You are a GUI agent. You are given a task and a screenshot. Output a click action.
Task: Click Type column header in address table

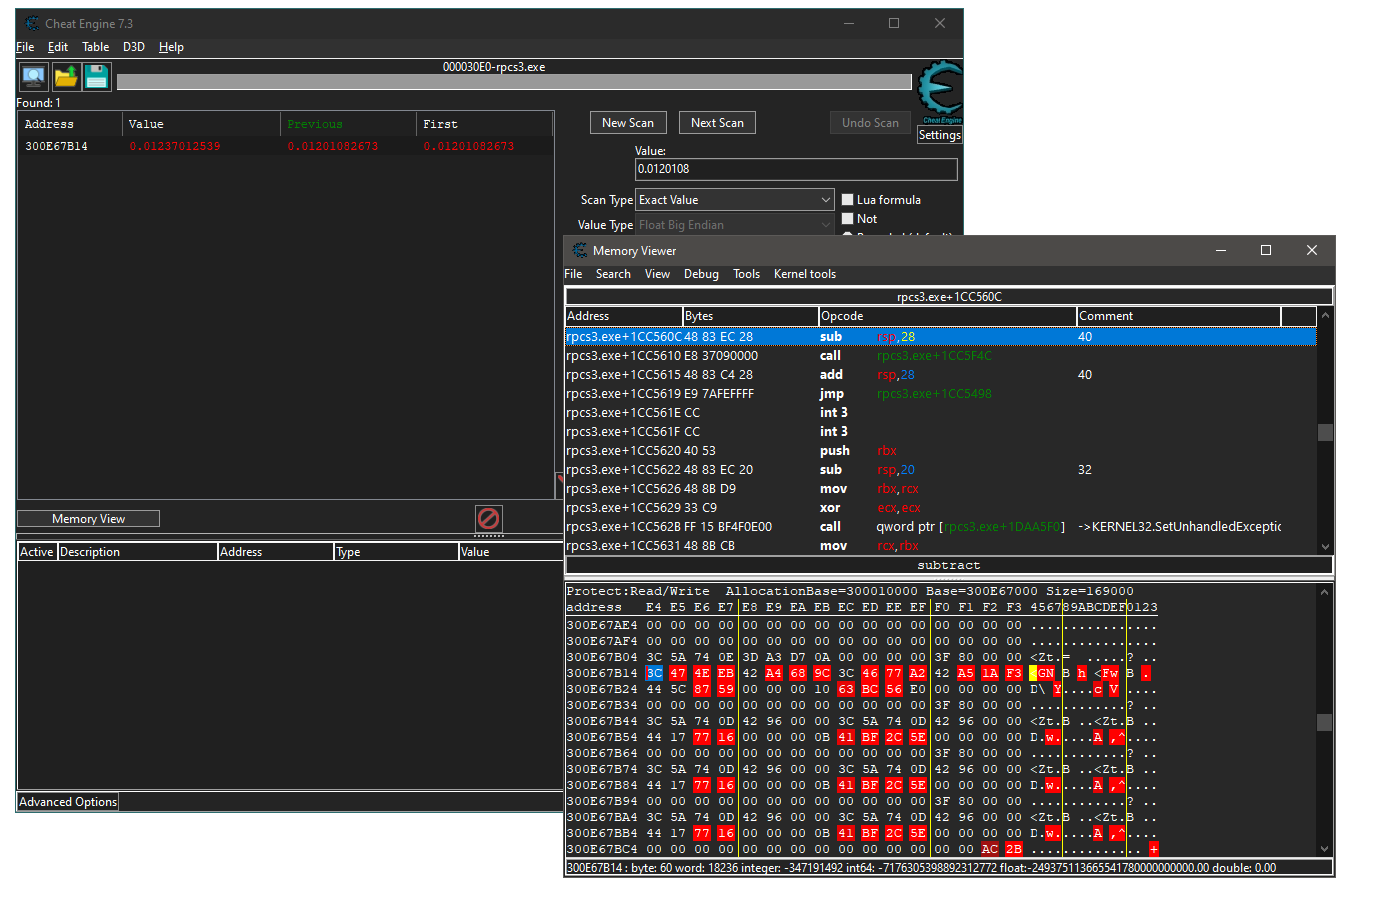(x=396, y=552)
